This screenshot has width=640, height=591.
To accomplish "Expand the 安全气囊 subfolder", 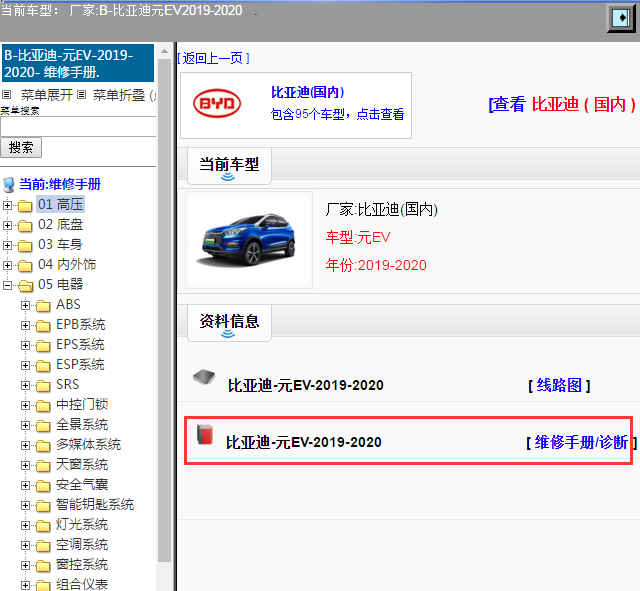I will (x=25, y=485).
